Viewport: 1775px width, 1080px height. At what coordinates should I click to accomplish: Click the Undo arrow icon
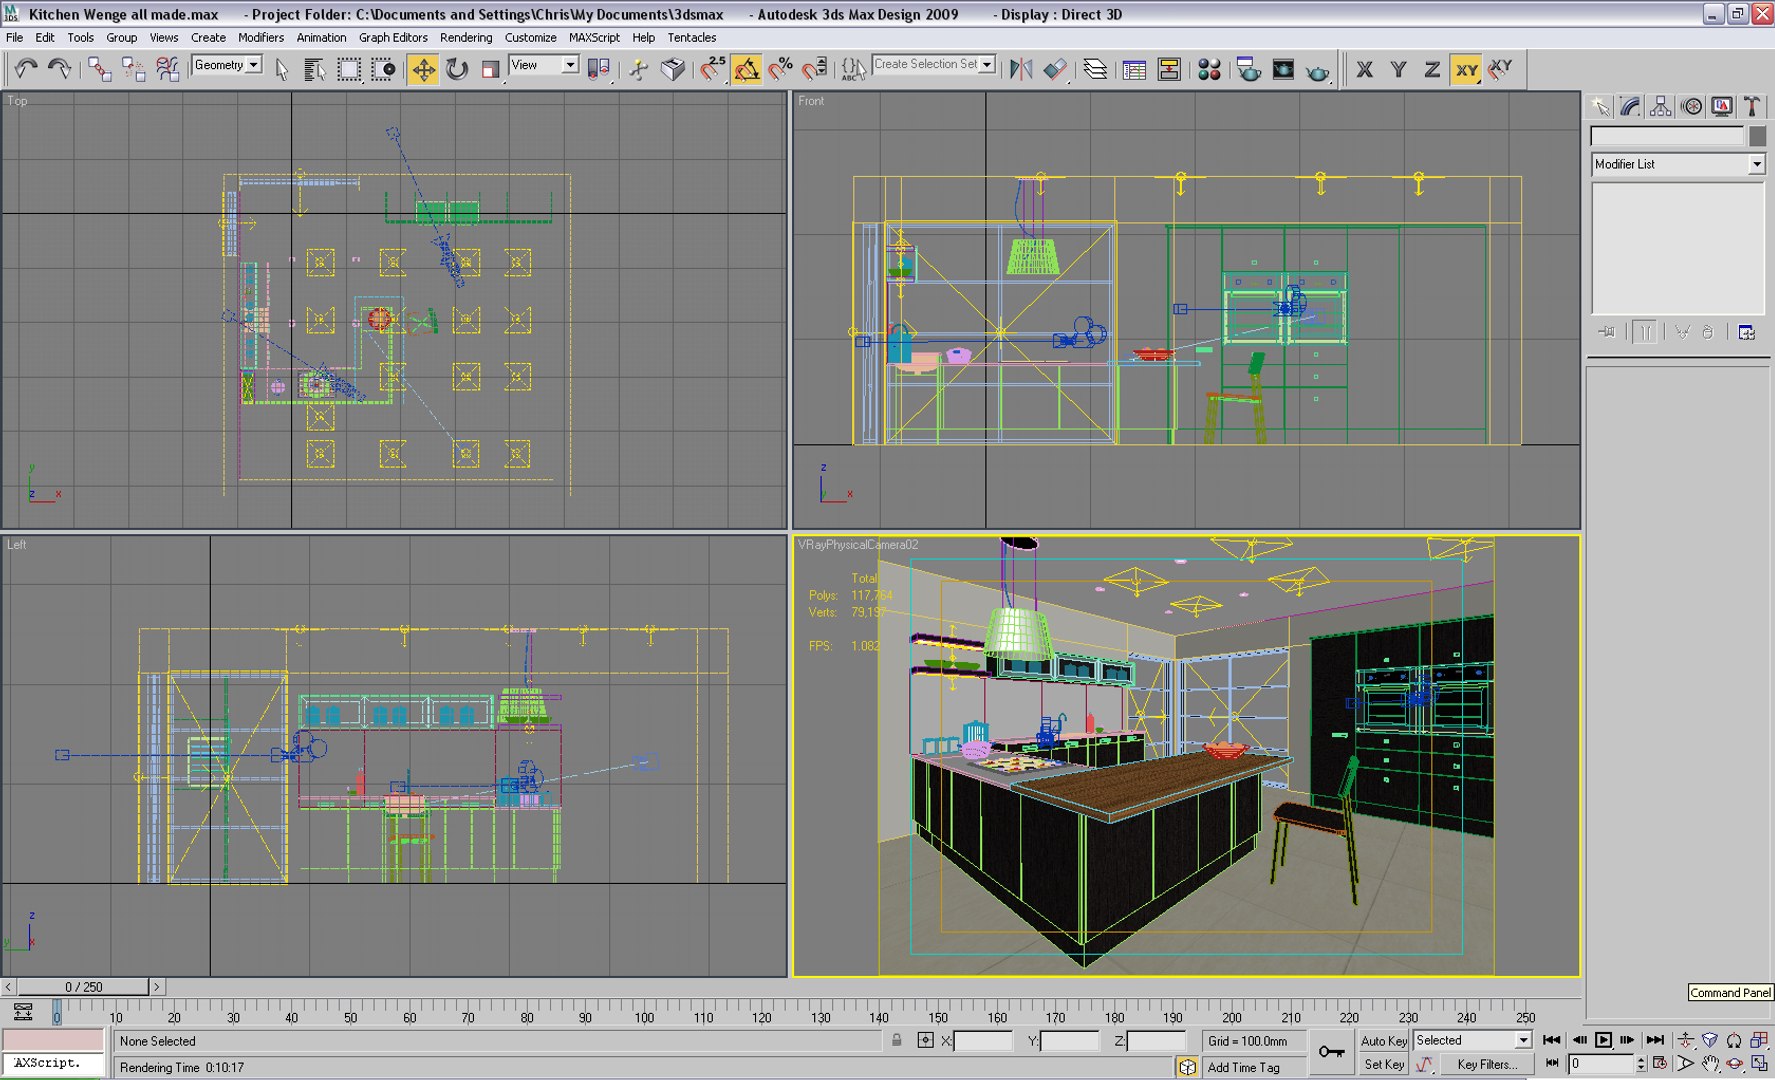pos(26,69)
